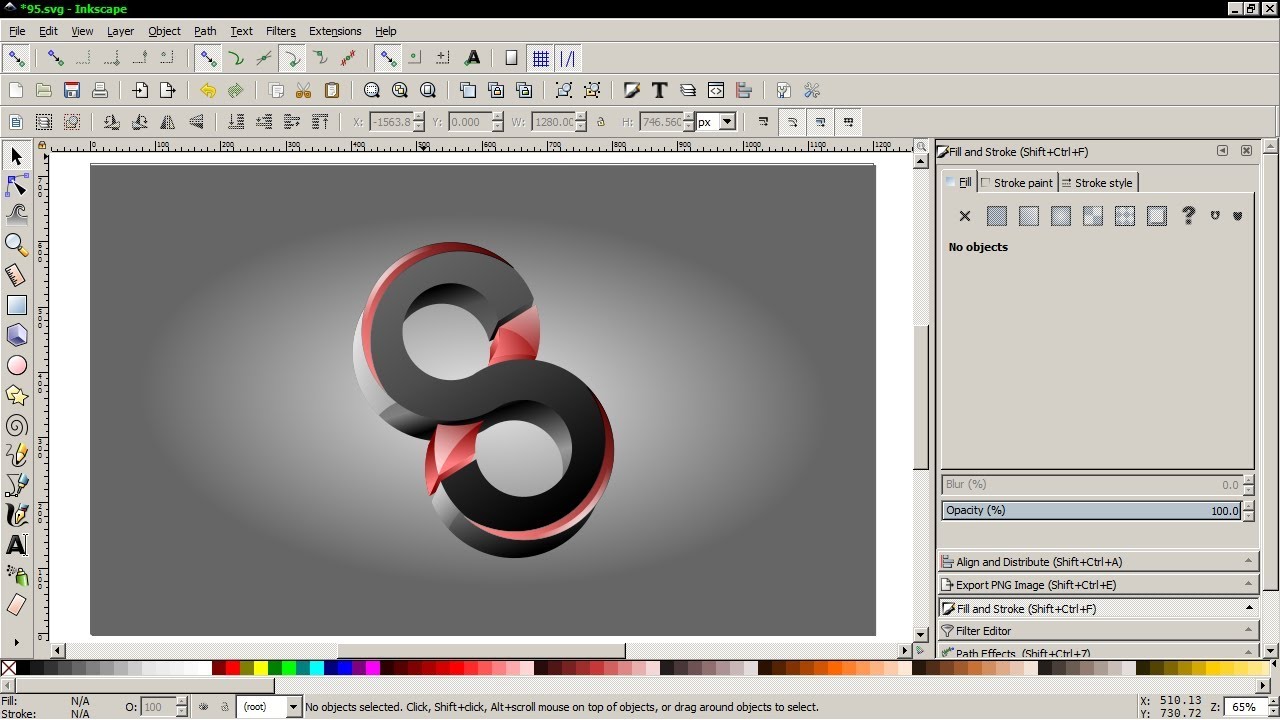Switch to the Stroke style tab
Viewport: 1280px width, 720px height.
1097,183
